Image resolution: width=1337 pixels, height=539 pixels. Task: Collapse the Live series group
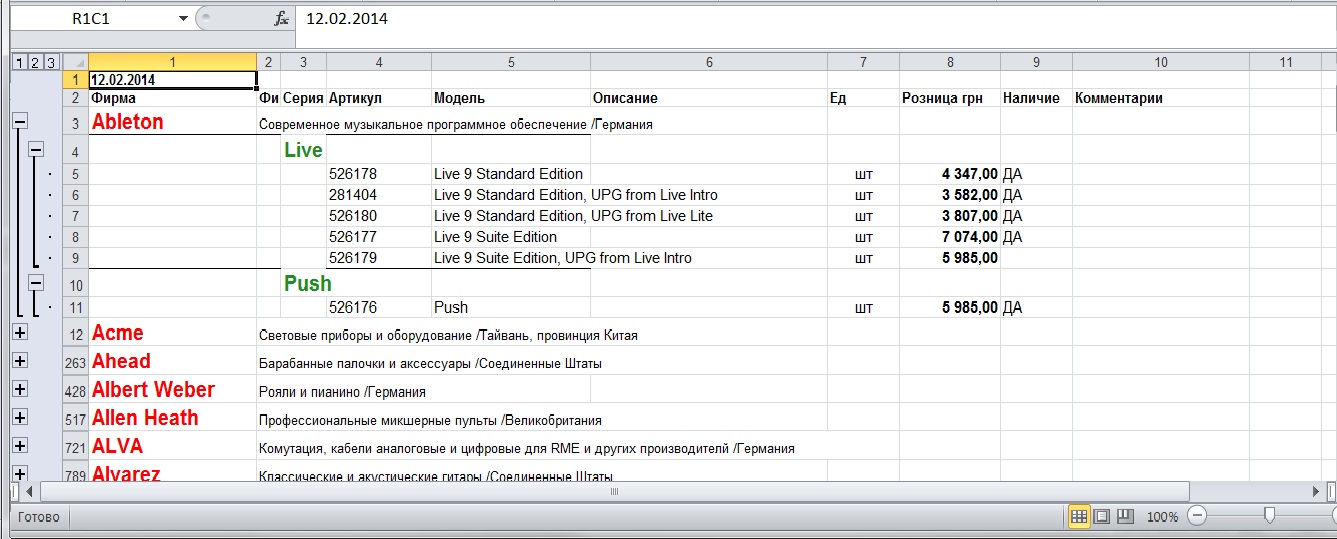coord(36,149)
